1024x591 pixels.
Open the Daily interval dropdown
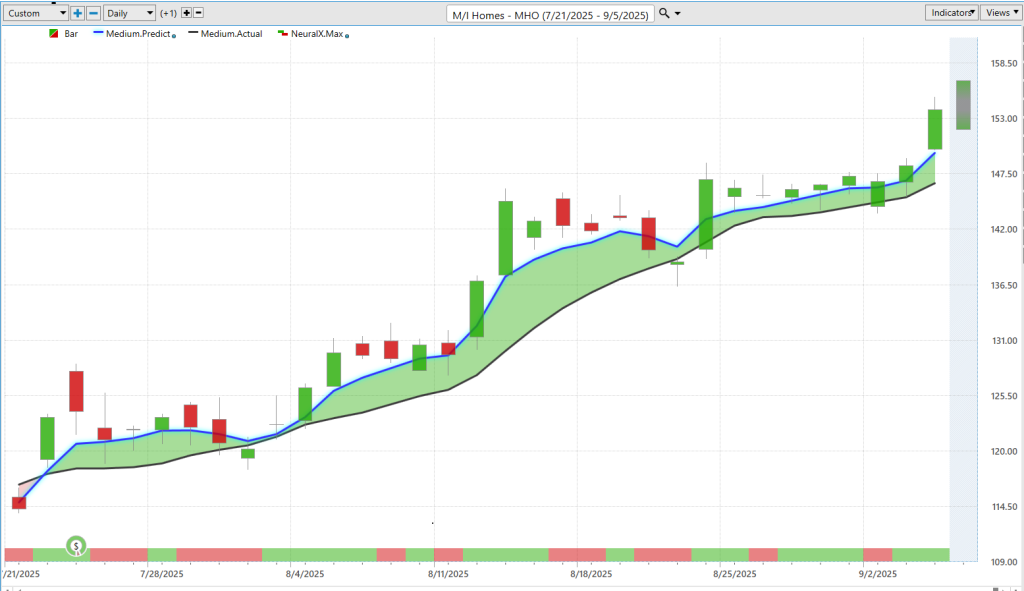pyautogui.click(x=129, y=13)
